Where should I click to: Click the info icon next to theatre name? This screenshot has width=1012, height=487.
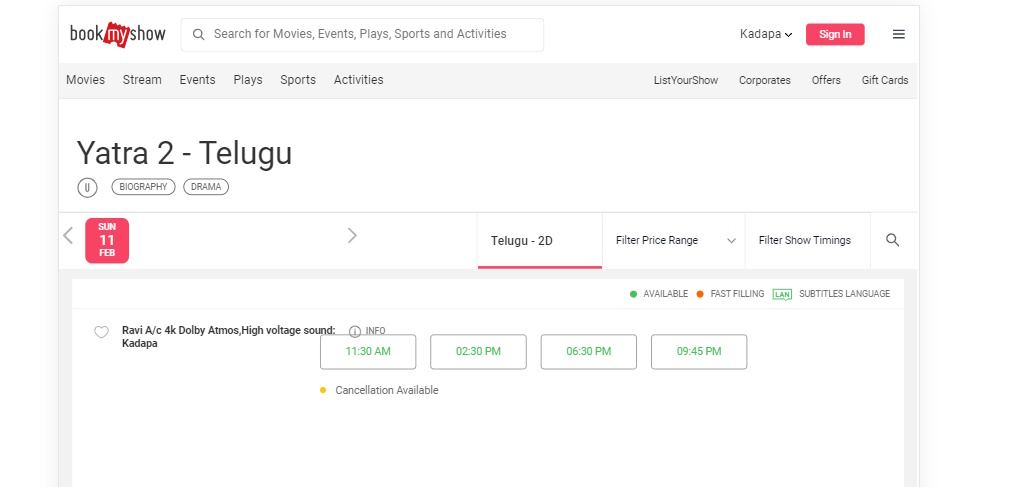[x=355, y=331]
